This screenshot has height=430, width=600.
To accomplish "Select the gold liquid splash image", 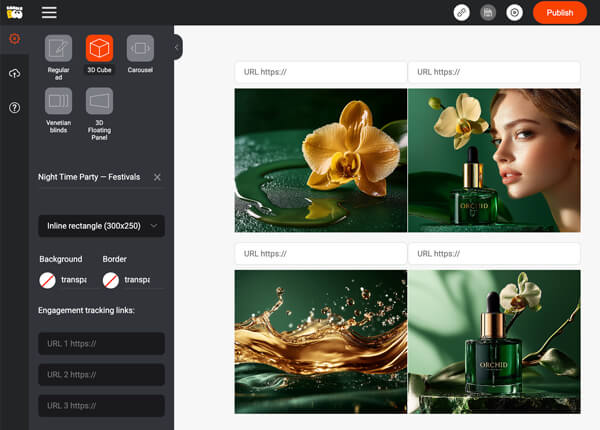I will (x=321, y=342).
